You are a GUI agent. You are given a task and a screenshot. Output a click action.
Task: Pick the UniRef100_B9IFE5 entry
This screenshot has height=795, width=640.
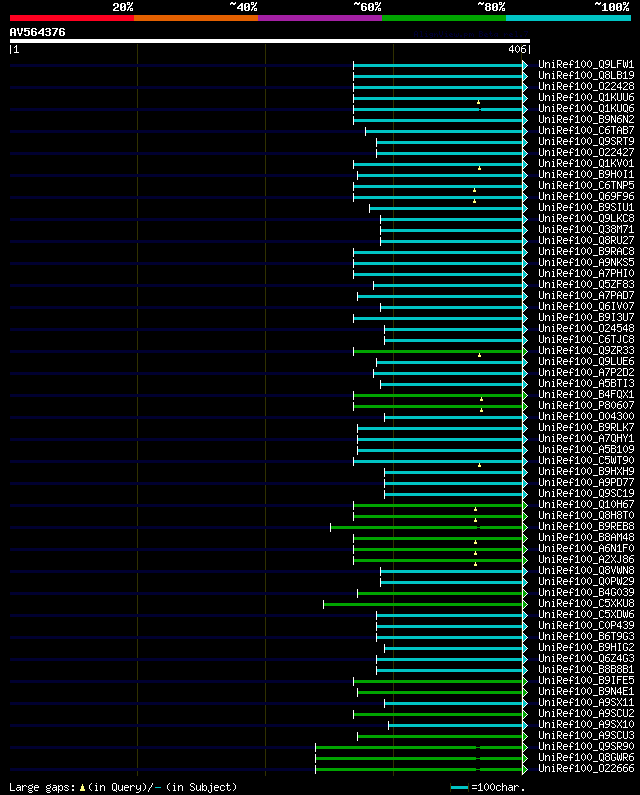(x=586, y=680)
